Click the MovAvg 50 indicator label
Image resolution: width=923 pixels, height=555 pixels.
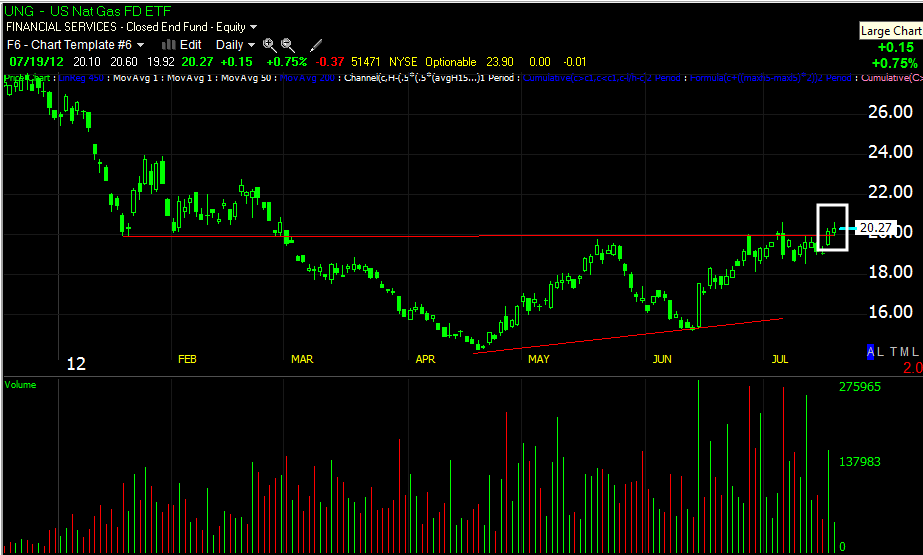coord(245,78)
